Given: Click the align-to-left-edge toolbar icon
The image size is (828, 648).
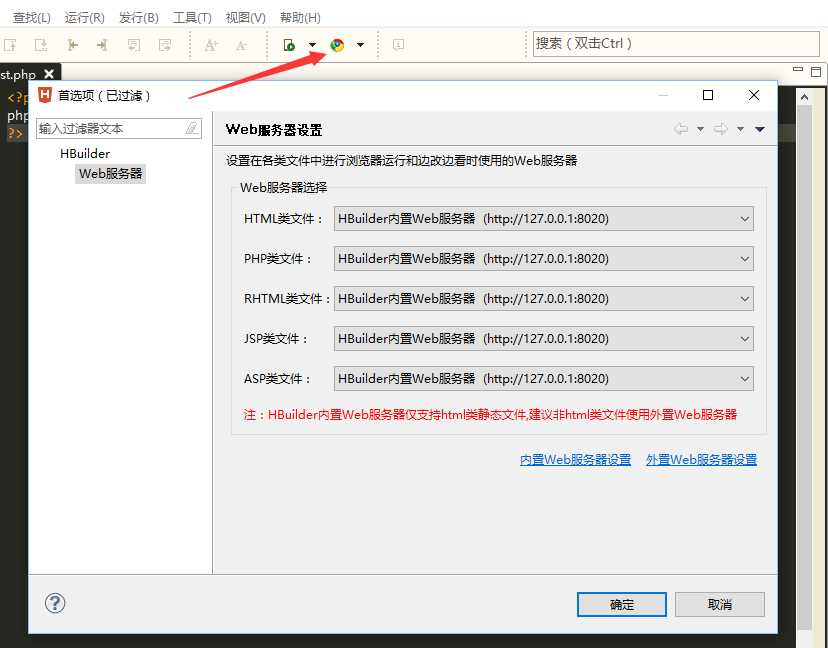Looking at the screenshot, I should 72,45.
